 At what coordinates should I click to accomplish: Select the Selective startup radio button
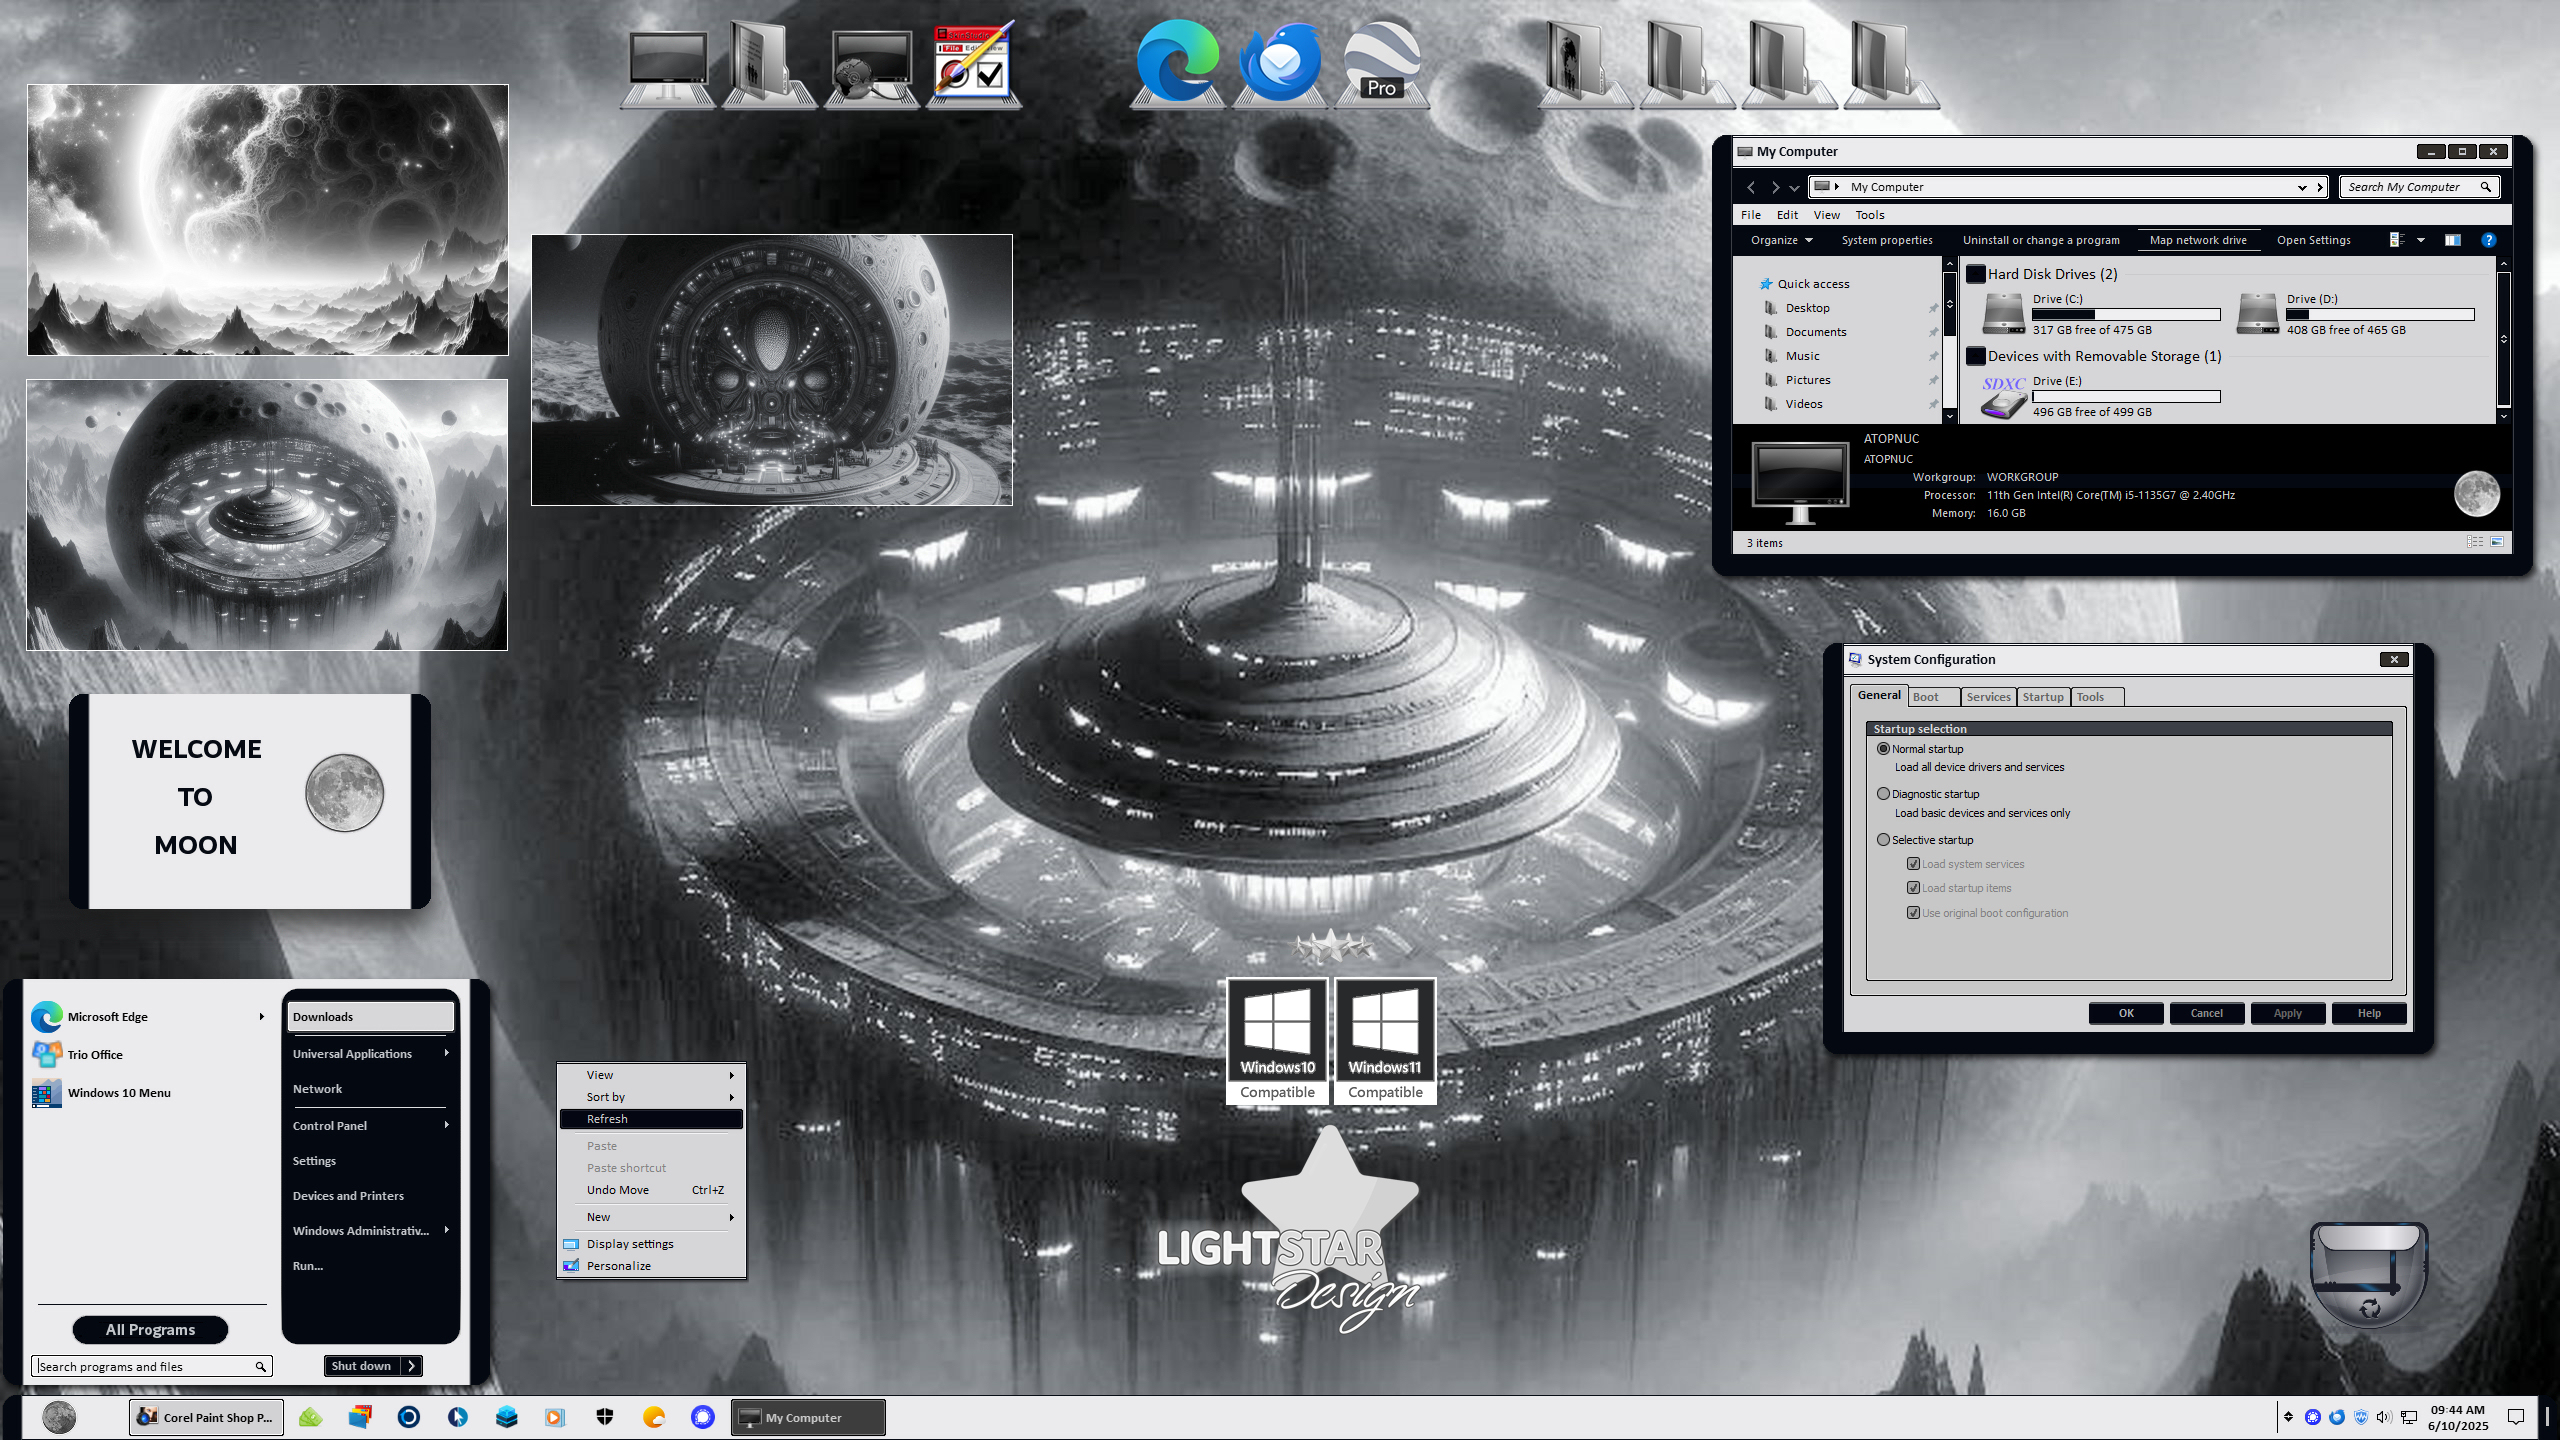click(x=1884, y=840)
